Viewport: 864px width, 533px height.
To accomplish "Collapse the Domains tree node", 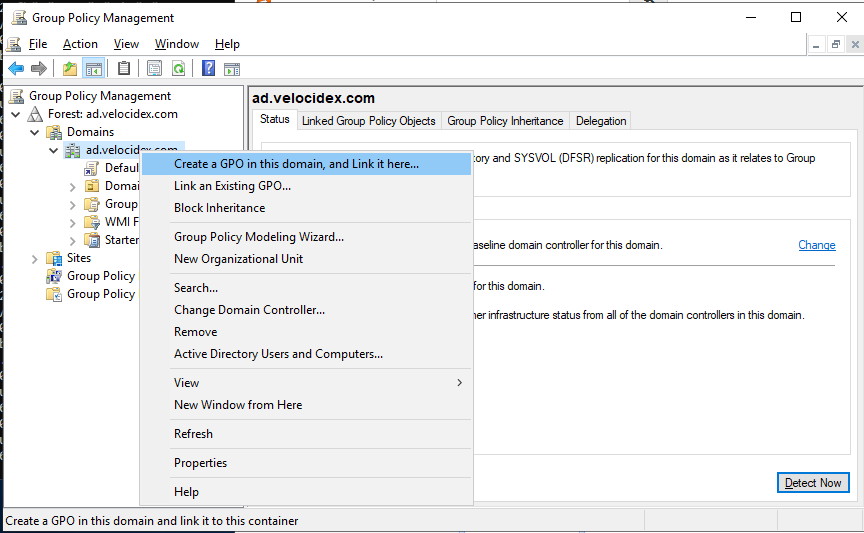I will [x=35, y=132].
